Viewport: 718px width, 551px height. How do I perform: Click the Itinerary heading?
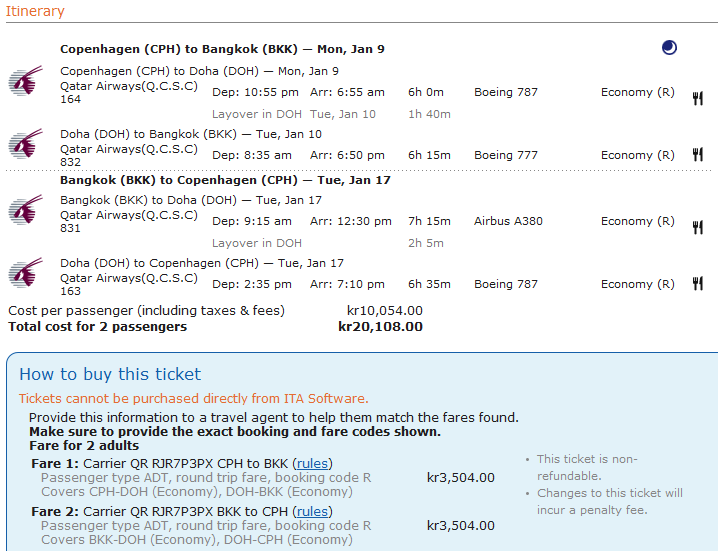click(x=36, y=11)
